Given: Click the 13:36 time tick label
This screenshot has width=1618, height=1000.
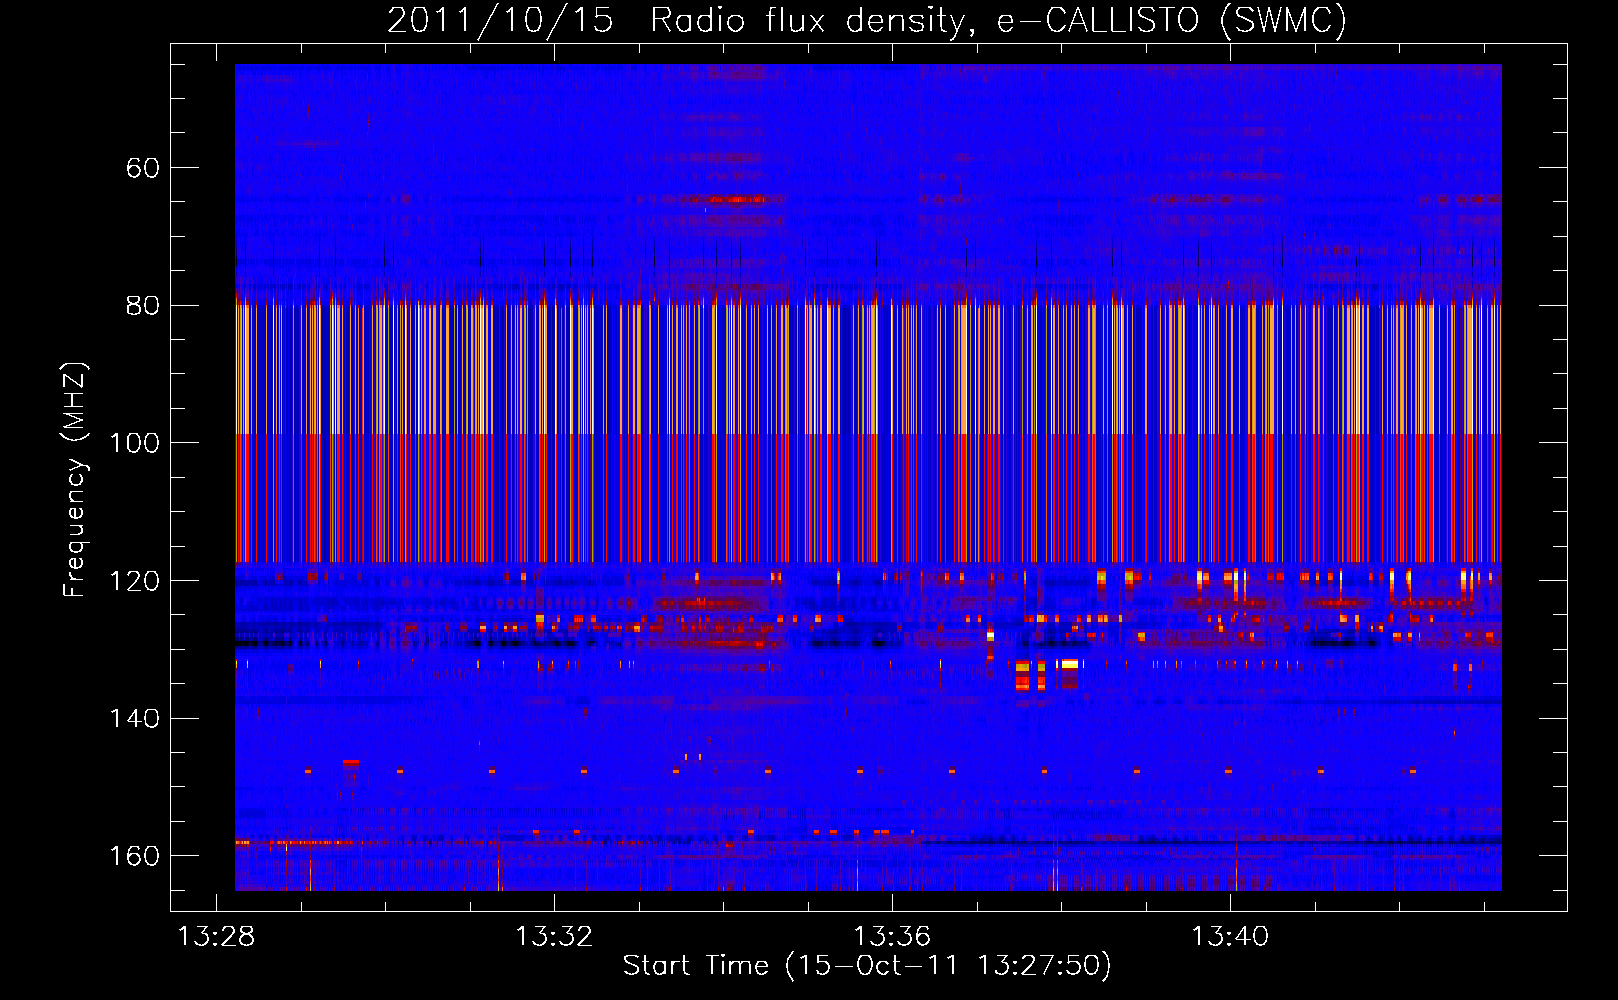Looking at the screenshot, I should (892, 937).
